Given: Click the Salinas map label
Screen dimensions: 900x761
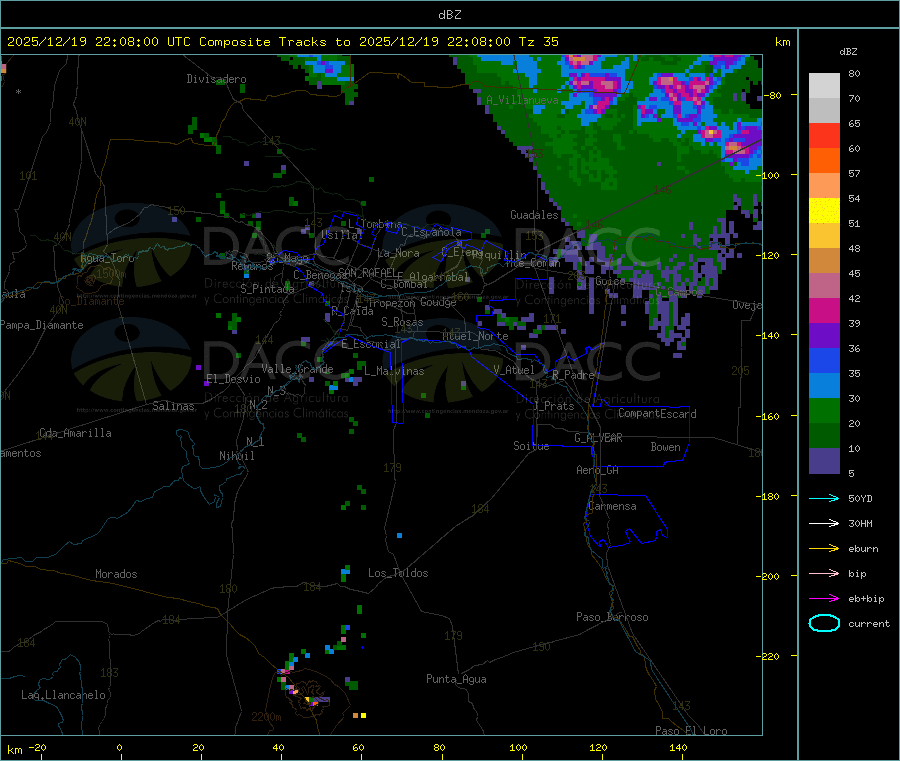Looking at the screenshot, I should (173, 406).
